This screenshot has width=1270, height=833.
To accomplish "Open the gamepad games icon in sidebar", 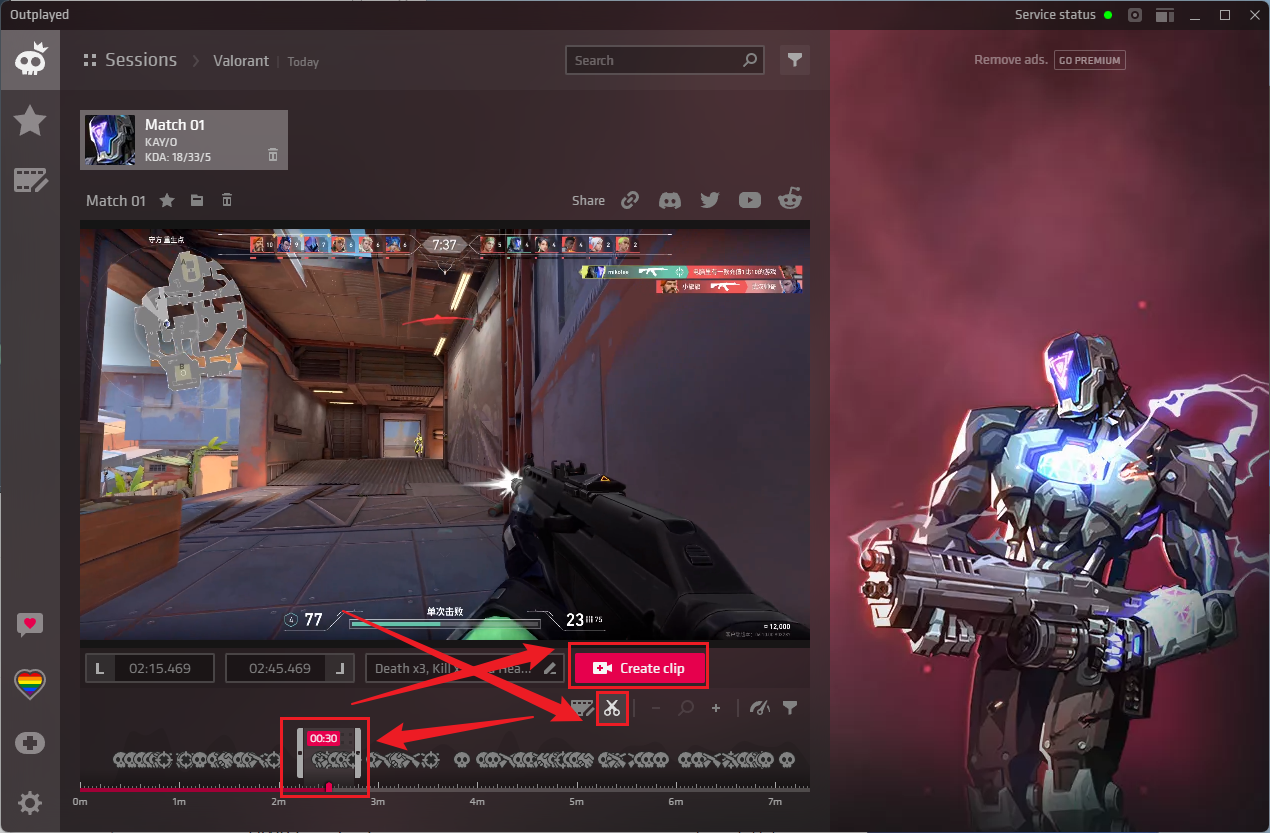I will (30, 743).
